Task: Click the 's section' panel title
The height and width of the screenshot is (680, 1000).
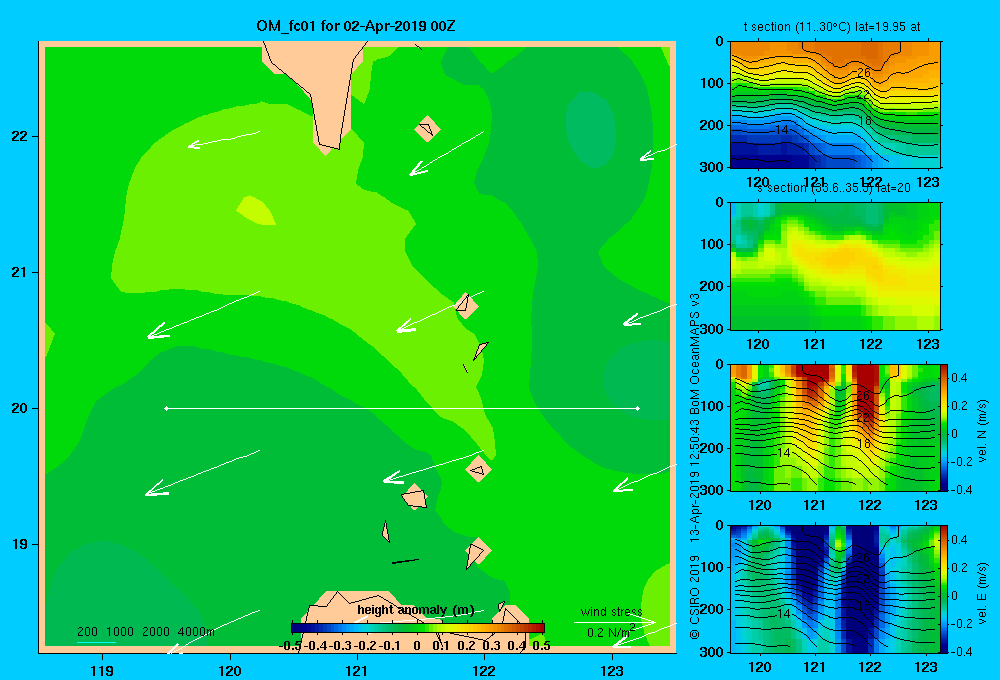Action: pyautogui.click(x=833, y=188)
